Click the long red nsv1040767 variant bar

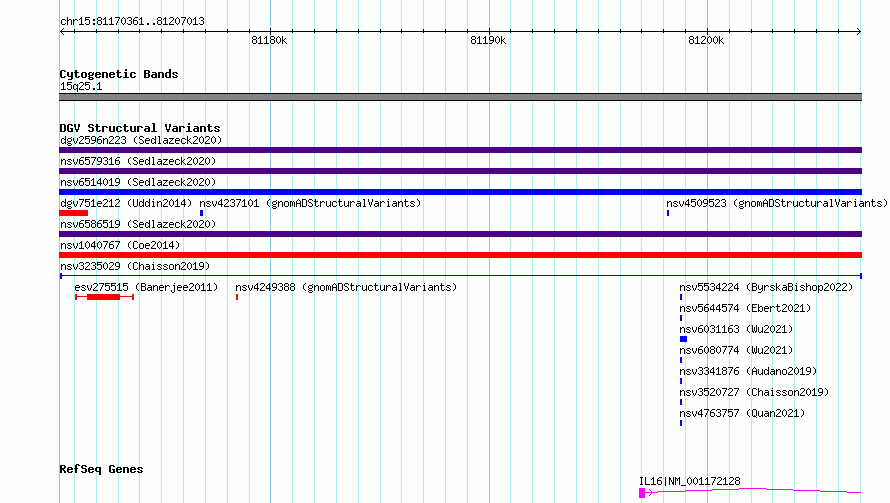460,255
